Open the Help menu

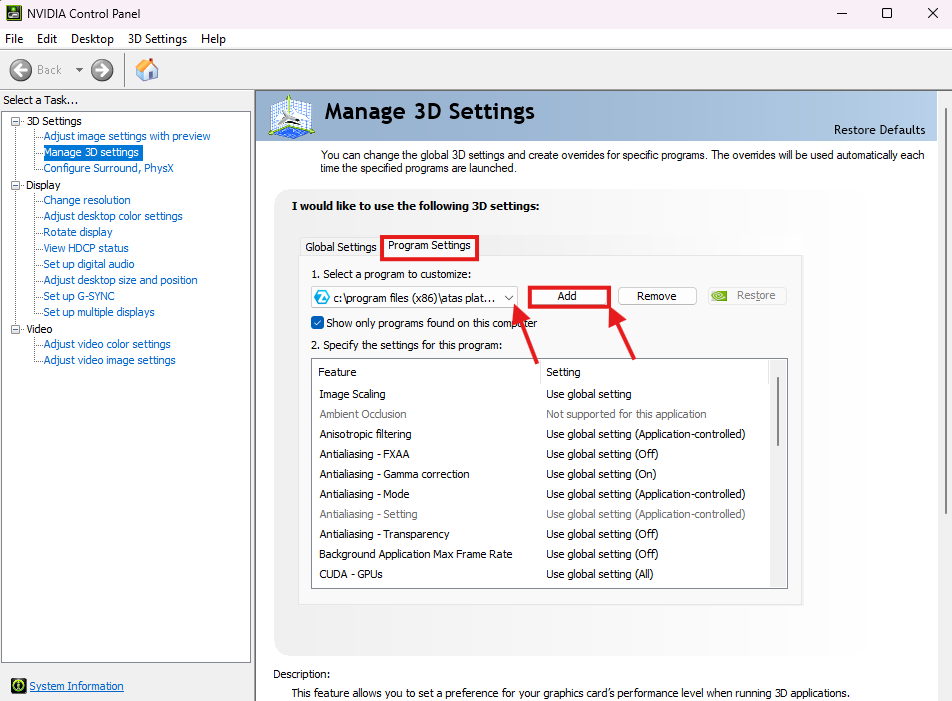coord(213,39)
